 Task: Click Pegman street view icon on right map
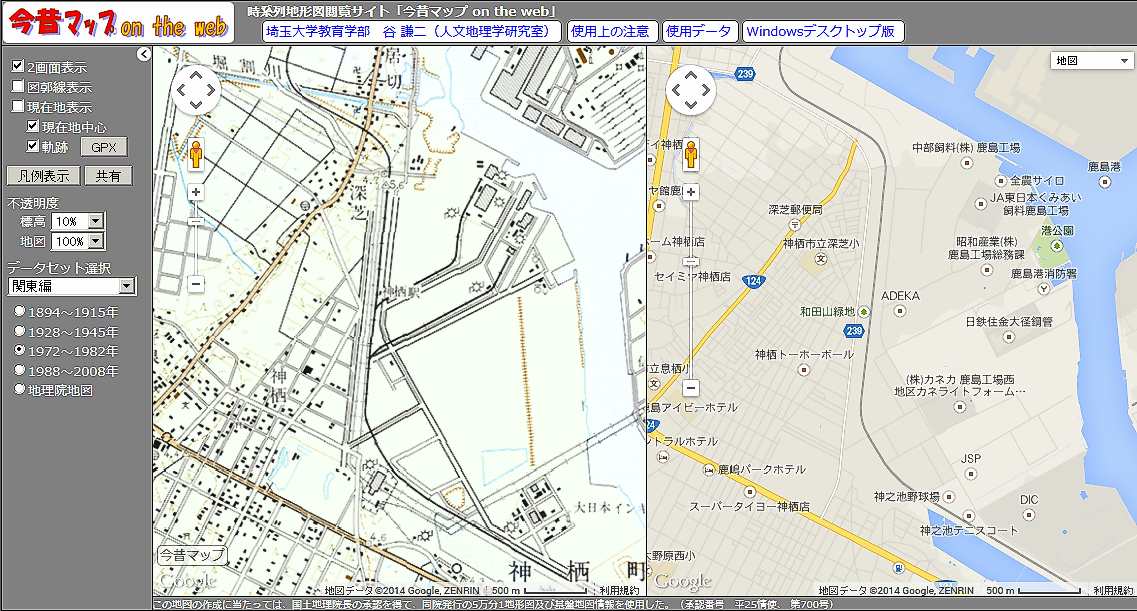[691, 154]
